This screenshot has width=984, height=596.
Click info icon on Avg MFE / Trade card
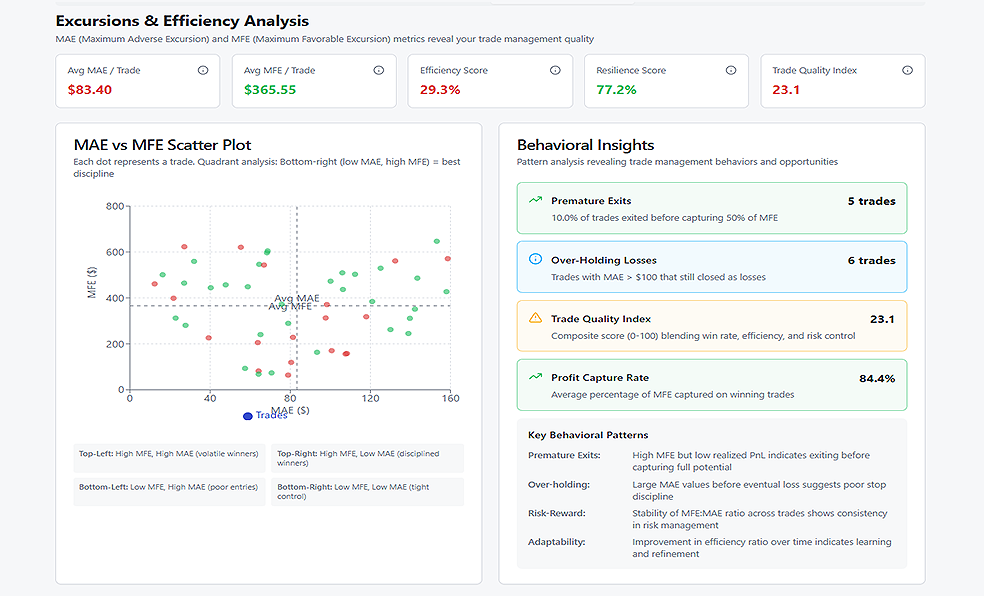(x=379, y=71)
